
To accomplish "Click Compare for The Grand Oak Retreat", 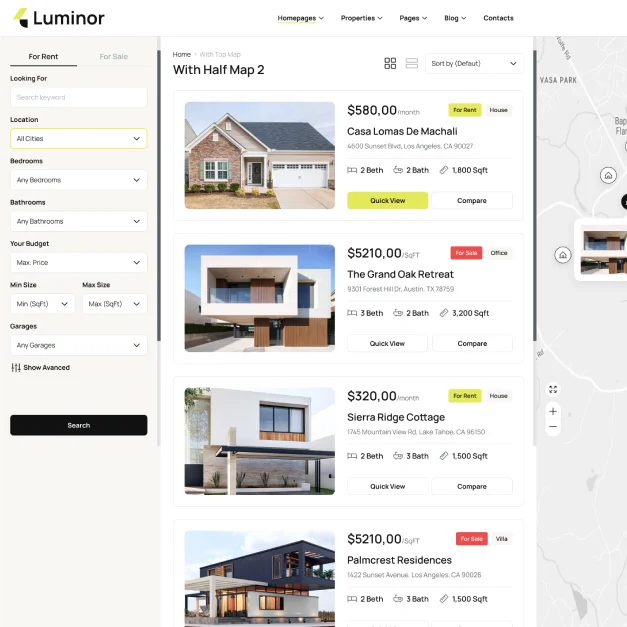I will point(472,344).
